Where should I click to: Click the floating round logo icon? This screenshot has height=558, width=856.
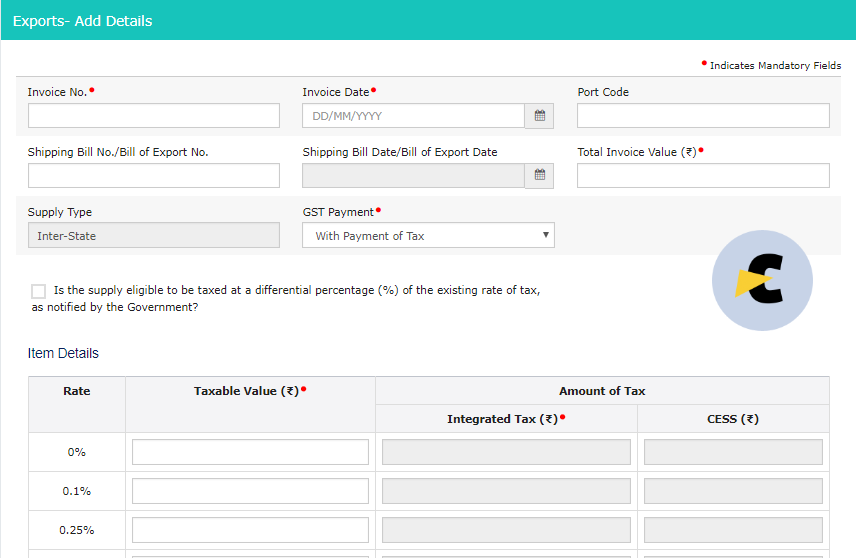[x=762, y=280]
